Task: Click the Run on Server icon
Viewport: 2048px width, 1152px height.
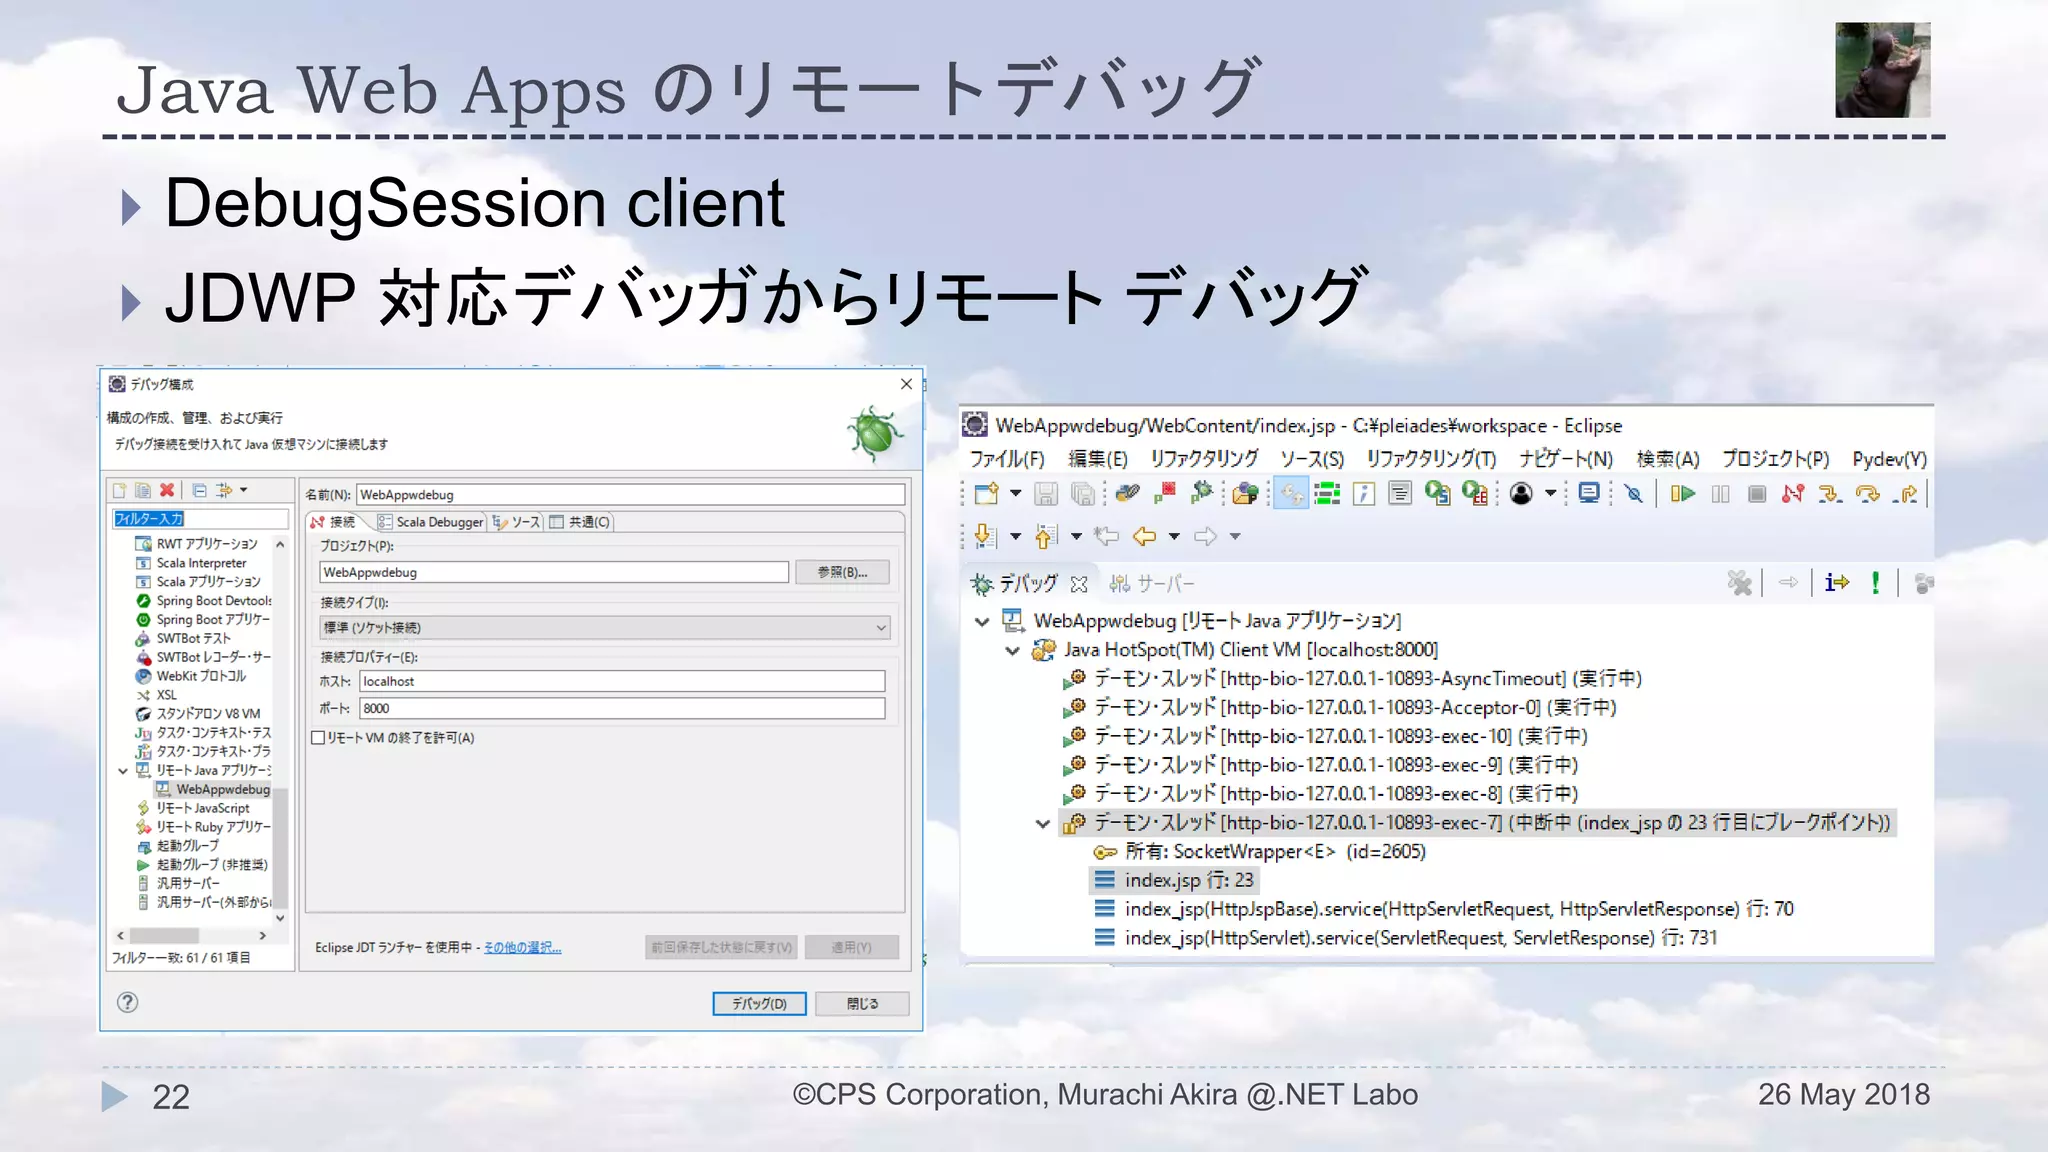Action: 1438,493
